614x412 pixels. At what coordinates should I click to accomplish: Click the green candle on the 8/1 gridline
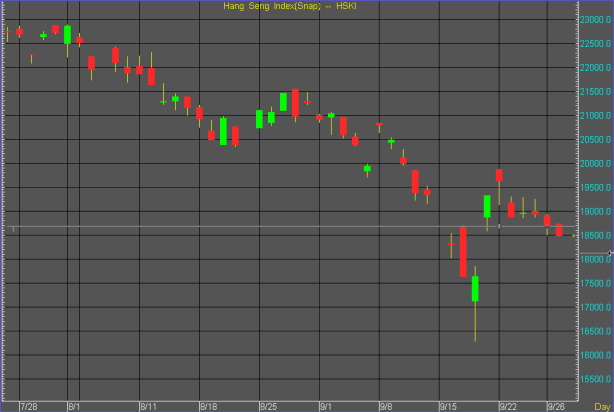coord(67,35)
